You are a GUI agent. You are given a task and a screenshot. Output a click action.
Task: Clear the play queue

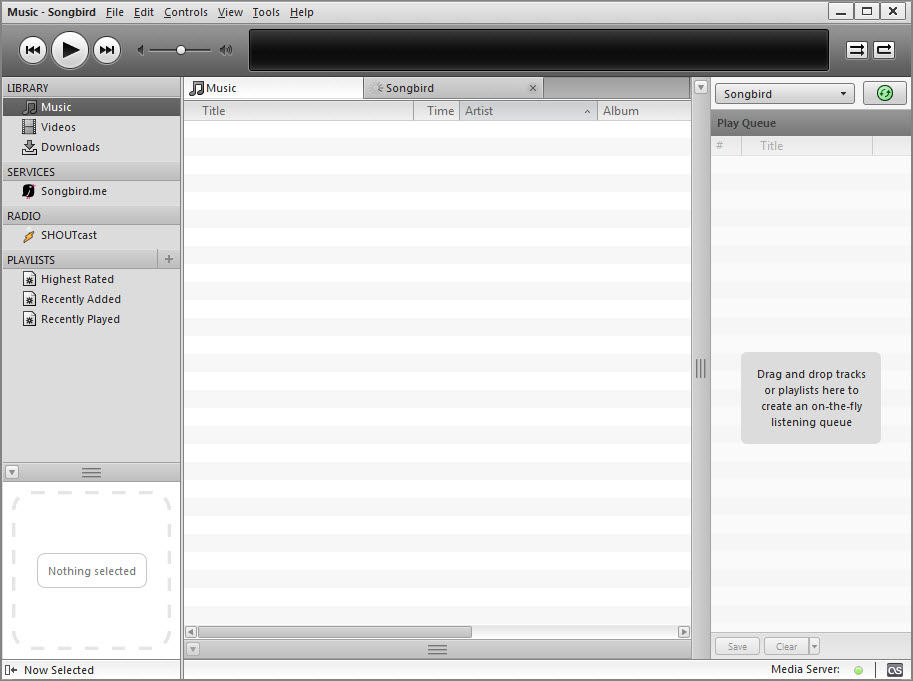pyautogui.click(x=786, y=646)
